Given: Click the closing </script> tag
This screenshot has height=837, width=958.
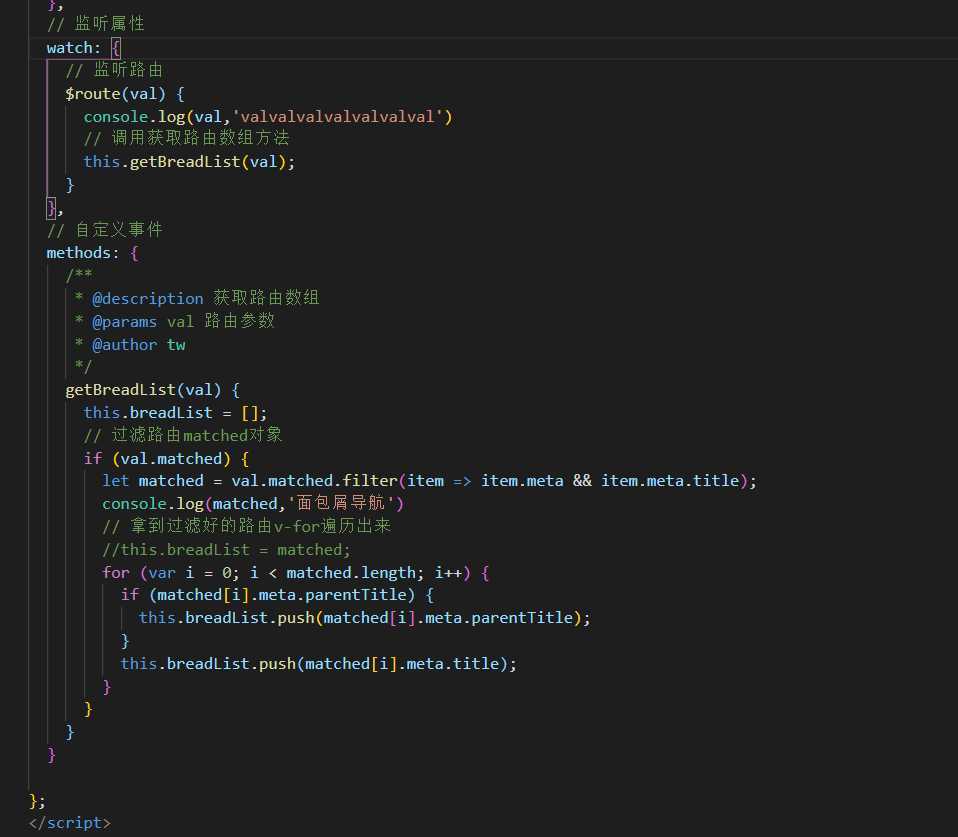Looking at the screenshot, I should pyautogui.click(x=70, y=823).
